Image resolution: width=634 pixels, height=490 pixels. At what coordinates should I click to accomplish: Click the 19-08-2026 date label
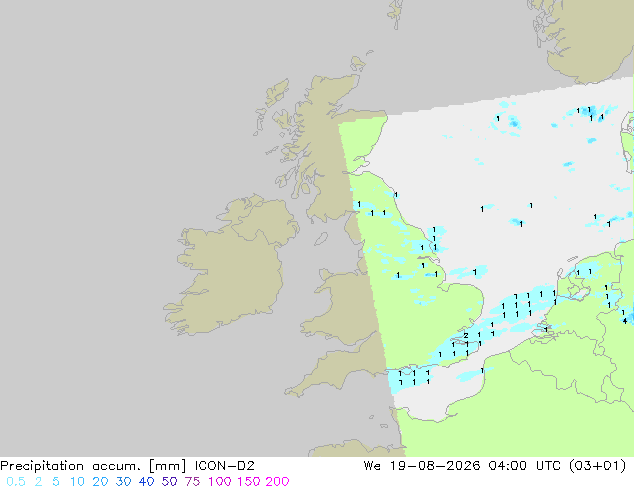coord(435,466)
